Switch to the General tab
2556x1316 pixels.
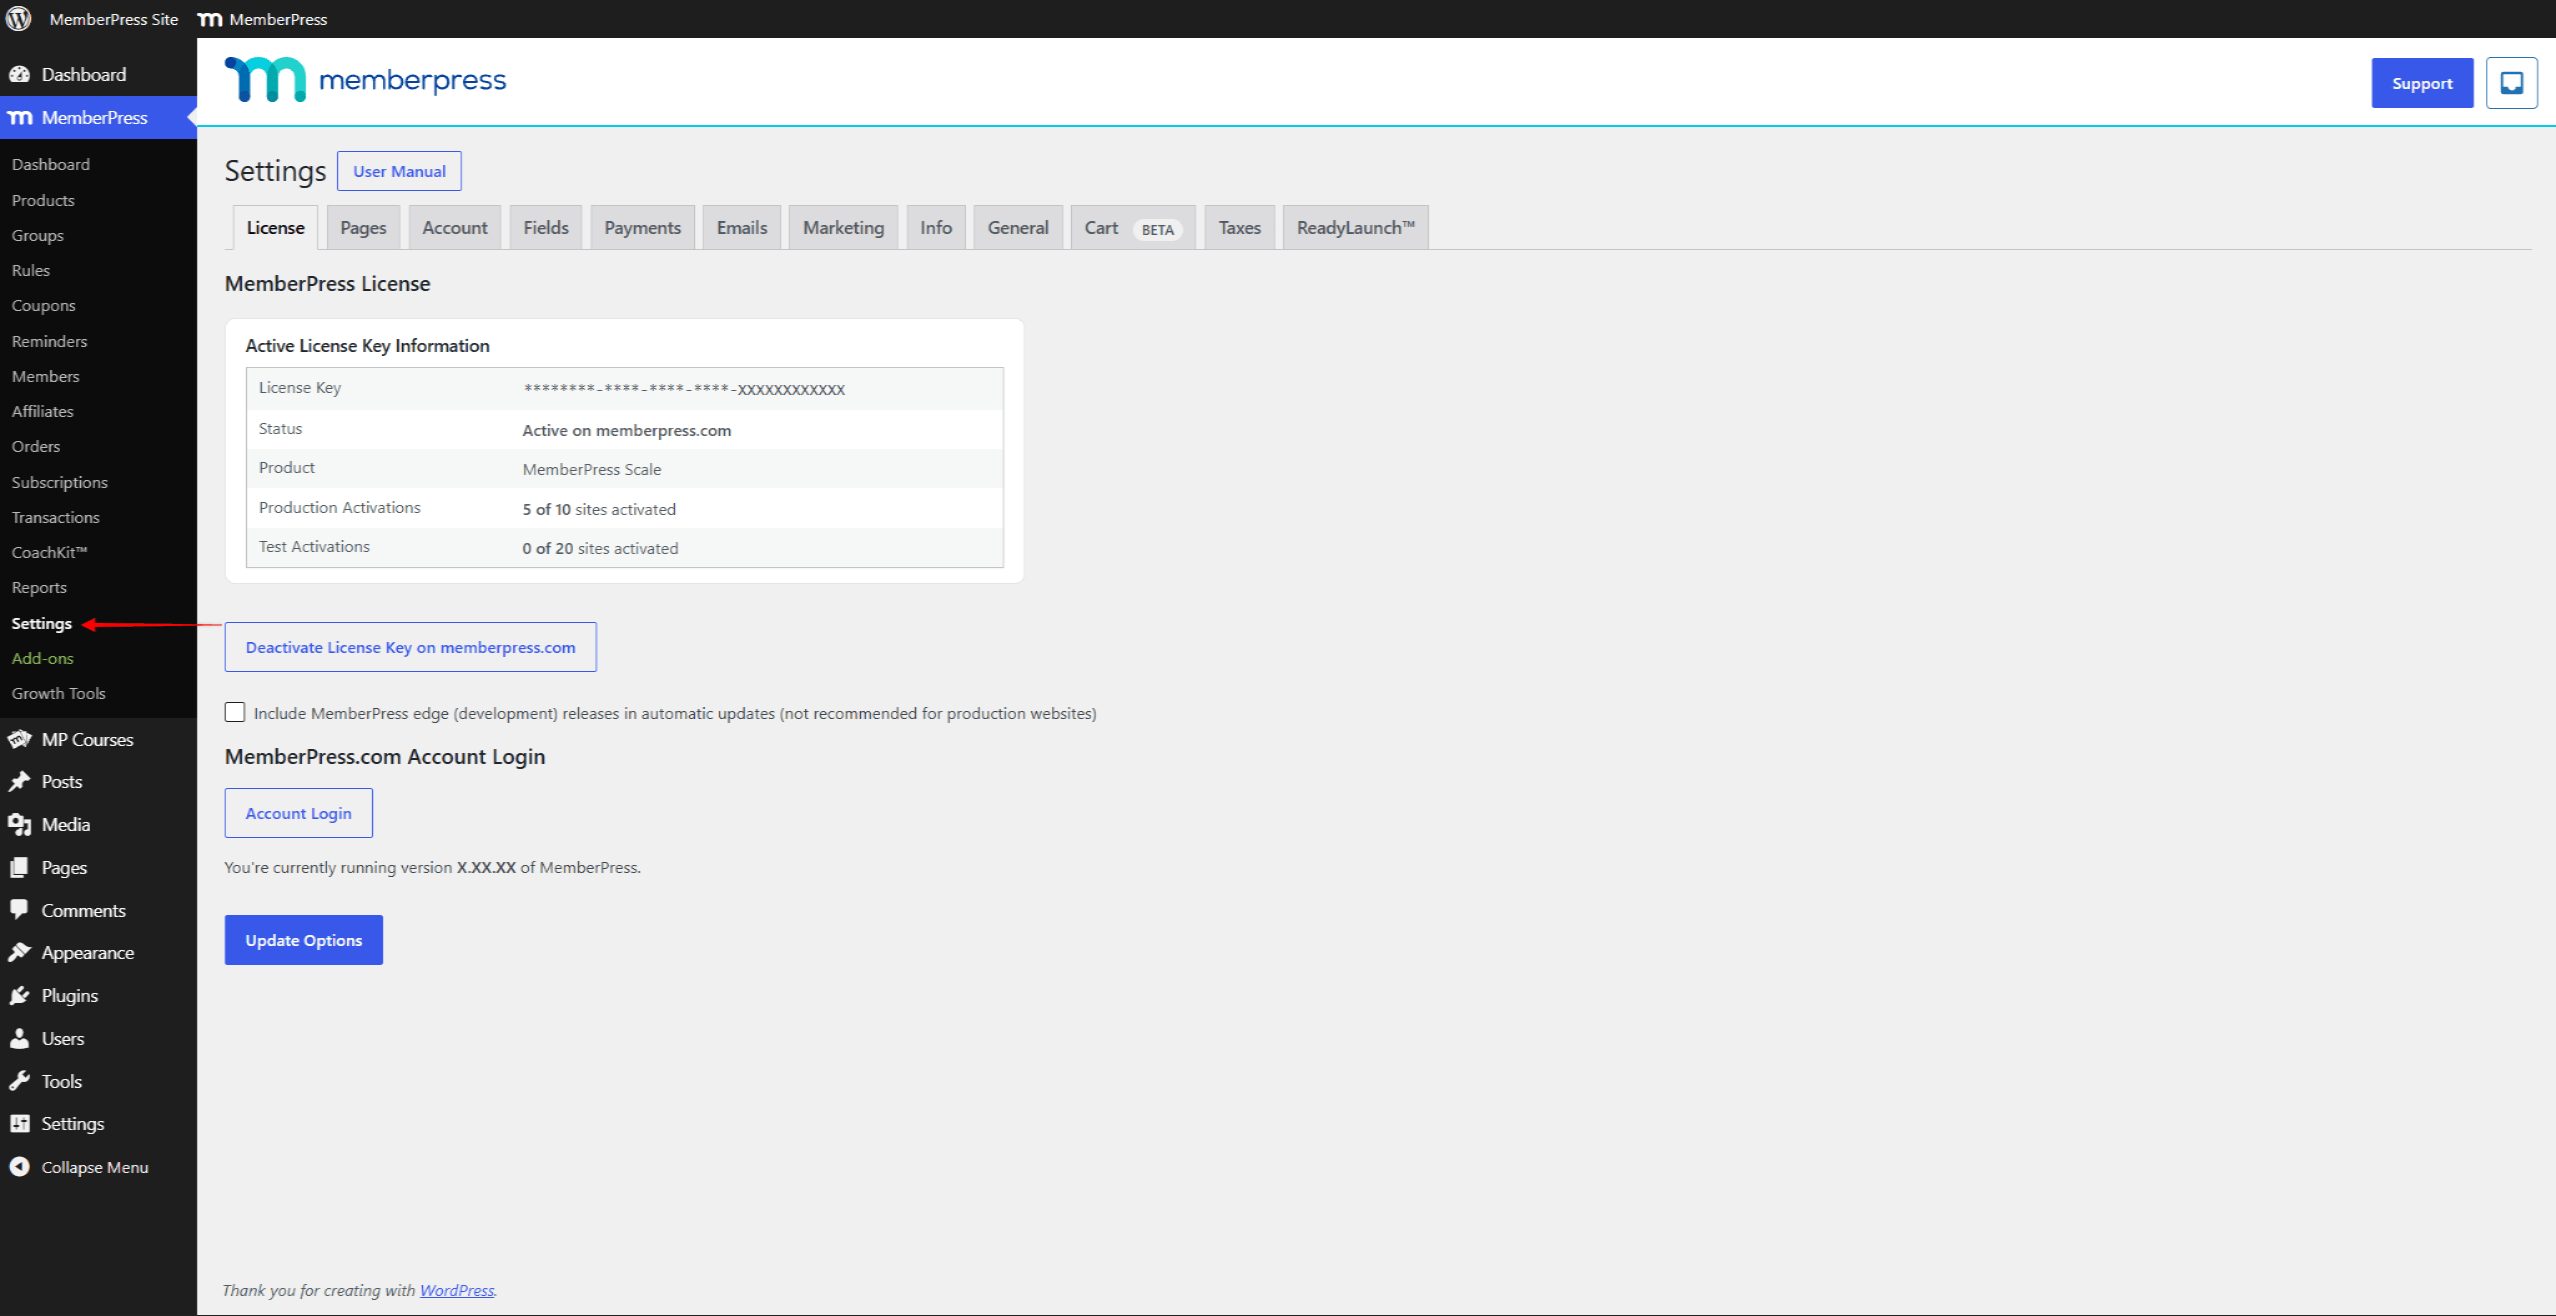click(x=1018, y=228)
